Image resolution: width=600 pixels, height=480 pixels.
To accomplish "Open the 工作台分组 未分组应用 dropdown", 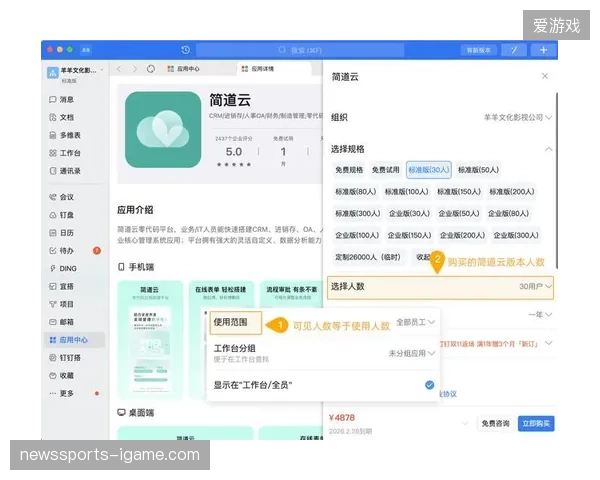I will tap(412, 353).
